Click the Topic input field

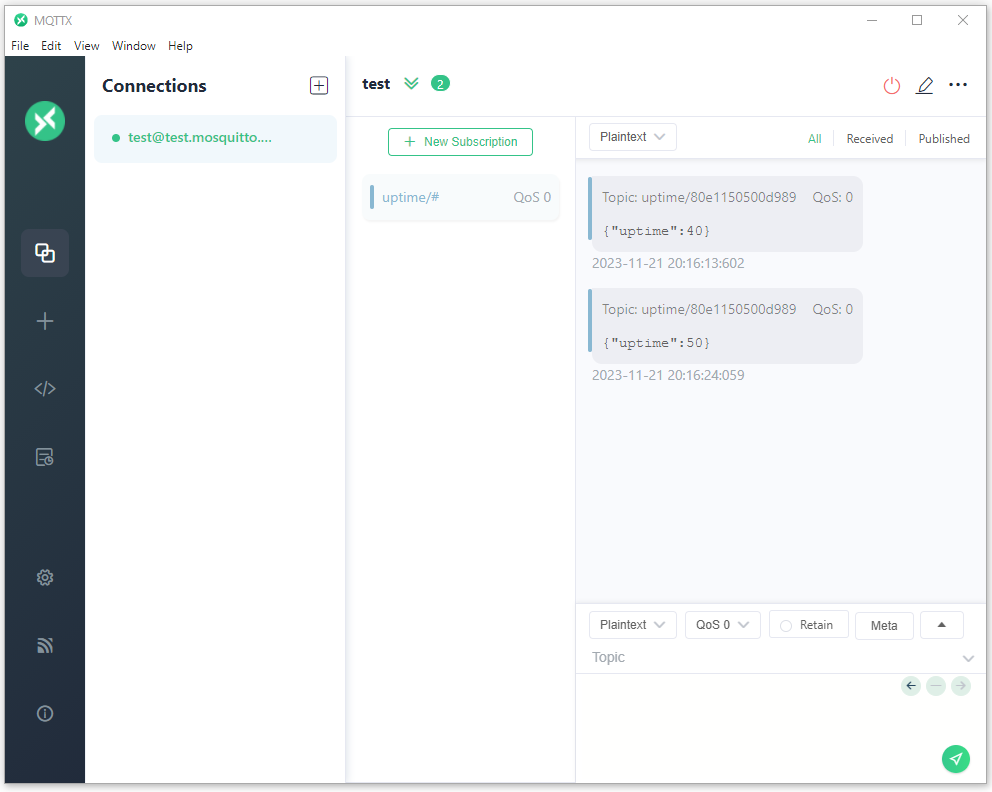tap(775, 657)
